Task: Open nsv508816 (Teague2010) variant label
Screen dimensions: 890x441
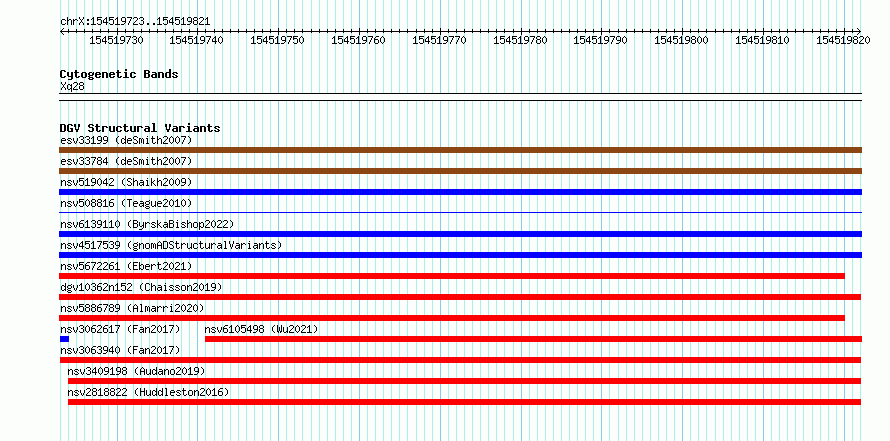Action: (x=126, y=203)
